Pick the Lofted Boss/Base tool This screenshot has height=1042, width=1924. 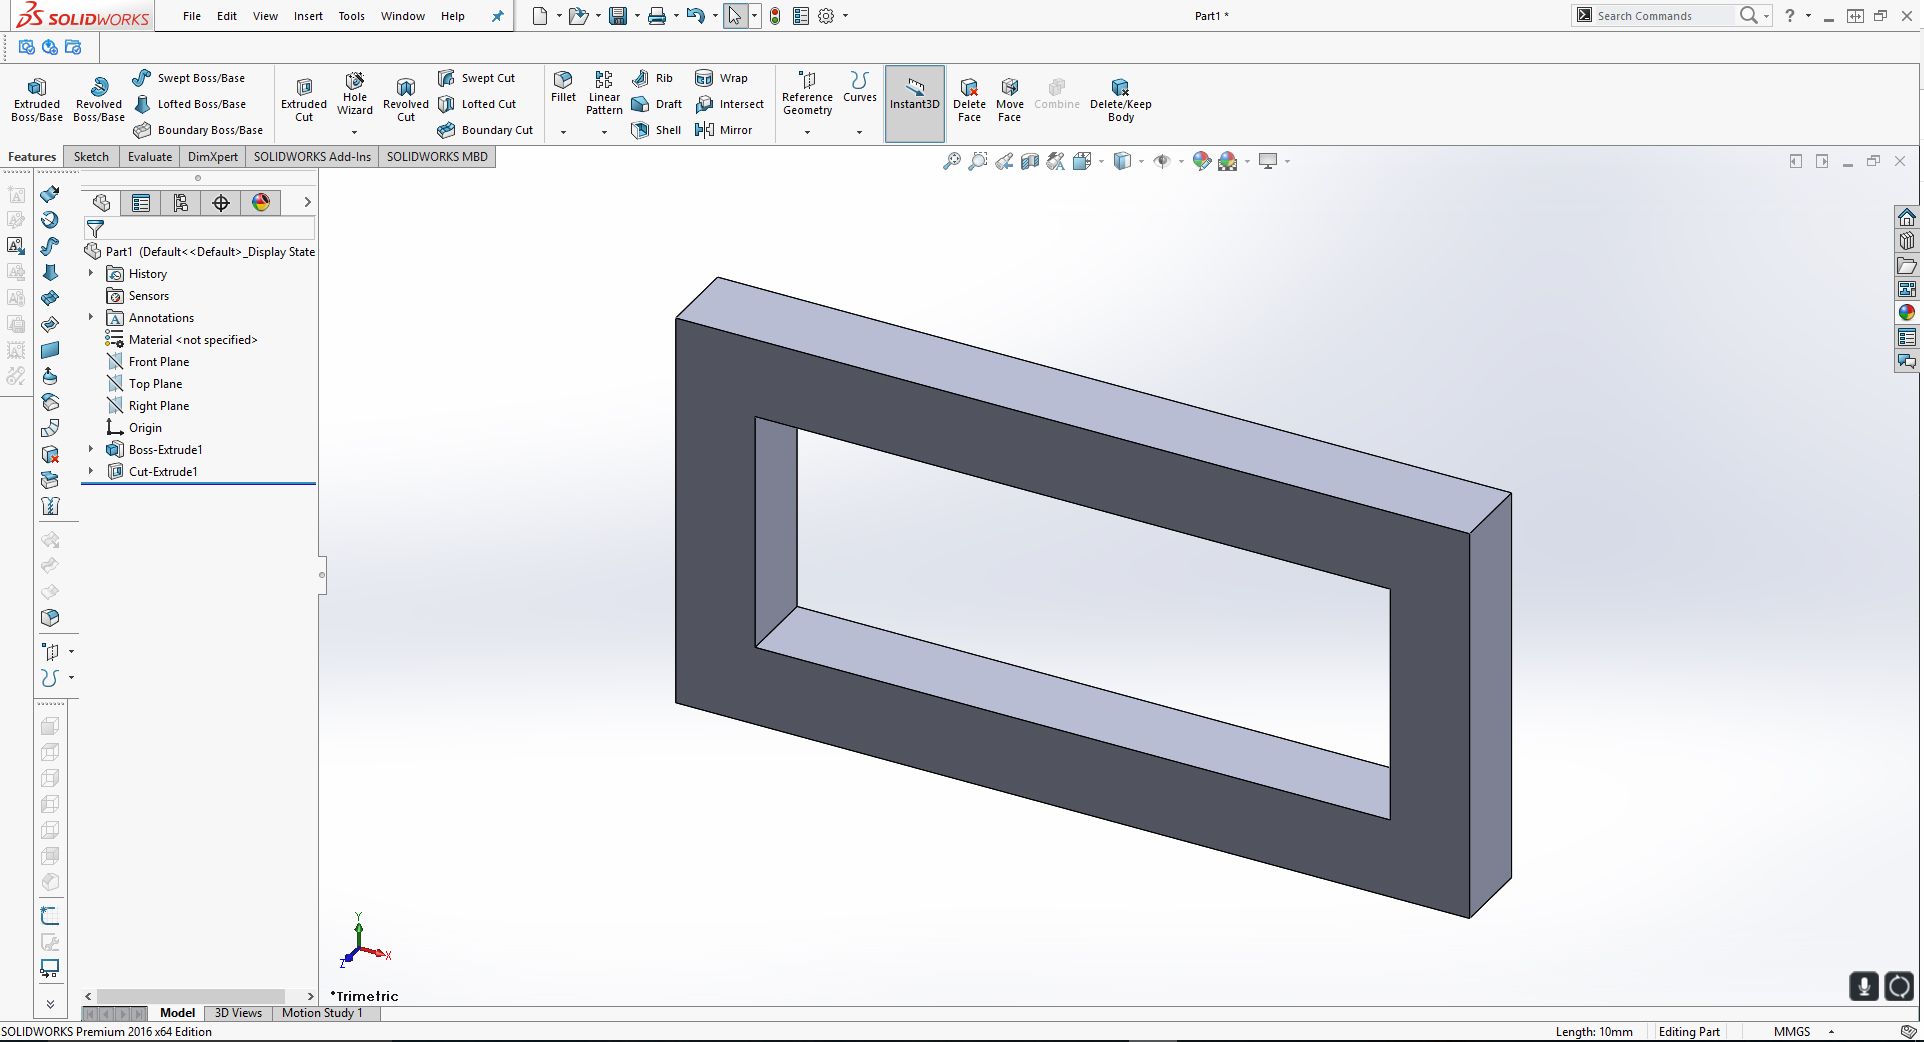[x=189, y=104]
